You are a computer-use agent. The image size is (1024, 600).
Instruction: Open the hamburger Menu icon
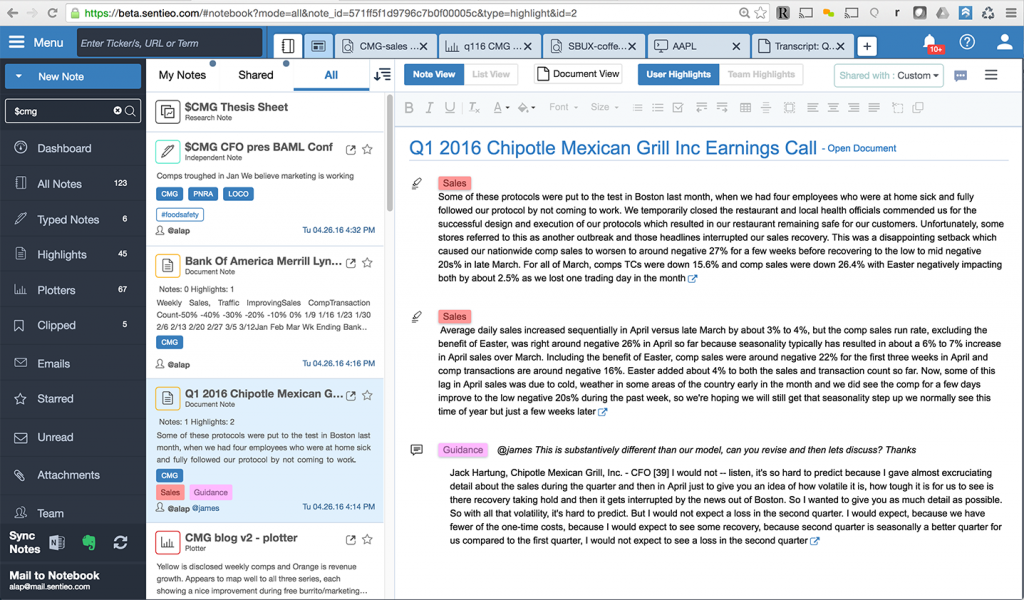(16, 42)
